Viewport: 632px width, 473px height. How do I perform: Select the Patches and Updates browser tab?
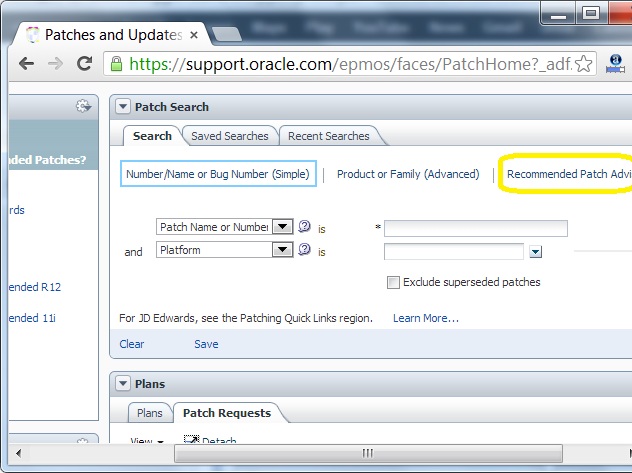click(109, 35)
